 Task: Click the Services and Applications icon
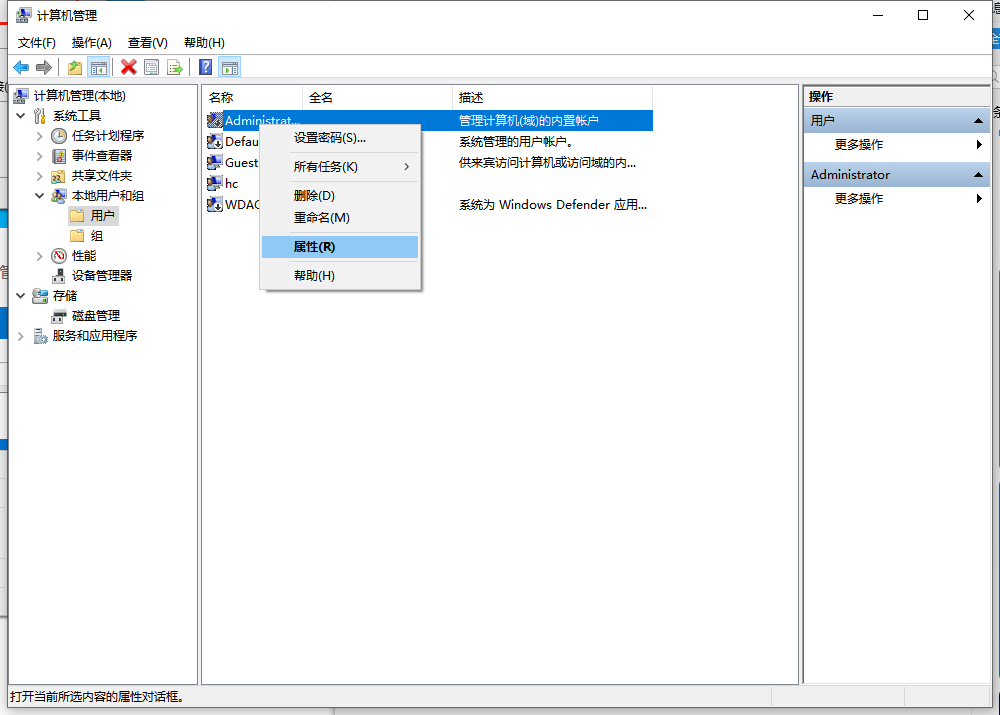click(40, 336)
